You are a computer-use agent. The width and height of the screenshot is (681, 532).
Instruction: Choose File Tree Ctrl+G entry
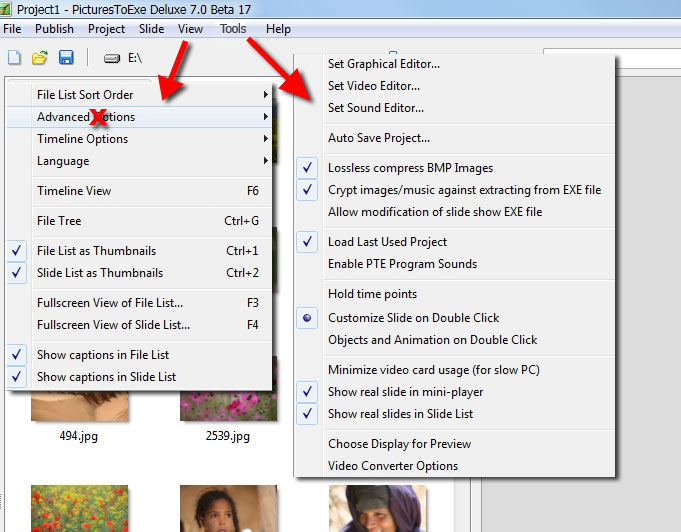pyautogui.click(x=139, y=221)
